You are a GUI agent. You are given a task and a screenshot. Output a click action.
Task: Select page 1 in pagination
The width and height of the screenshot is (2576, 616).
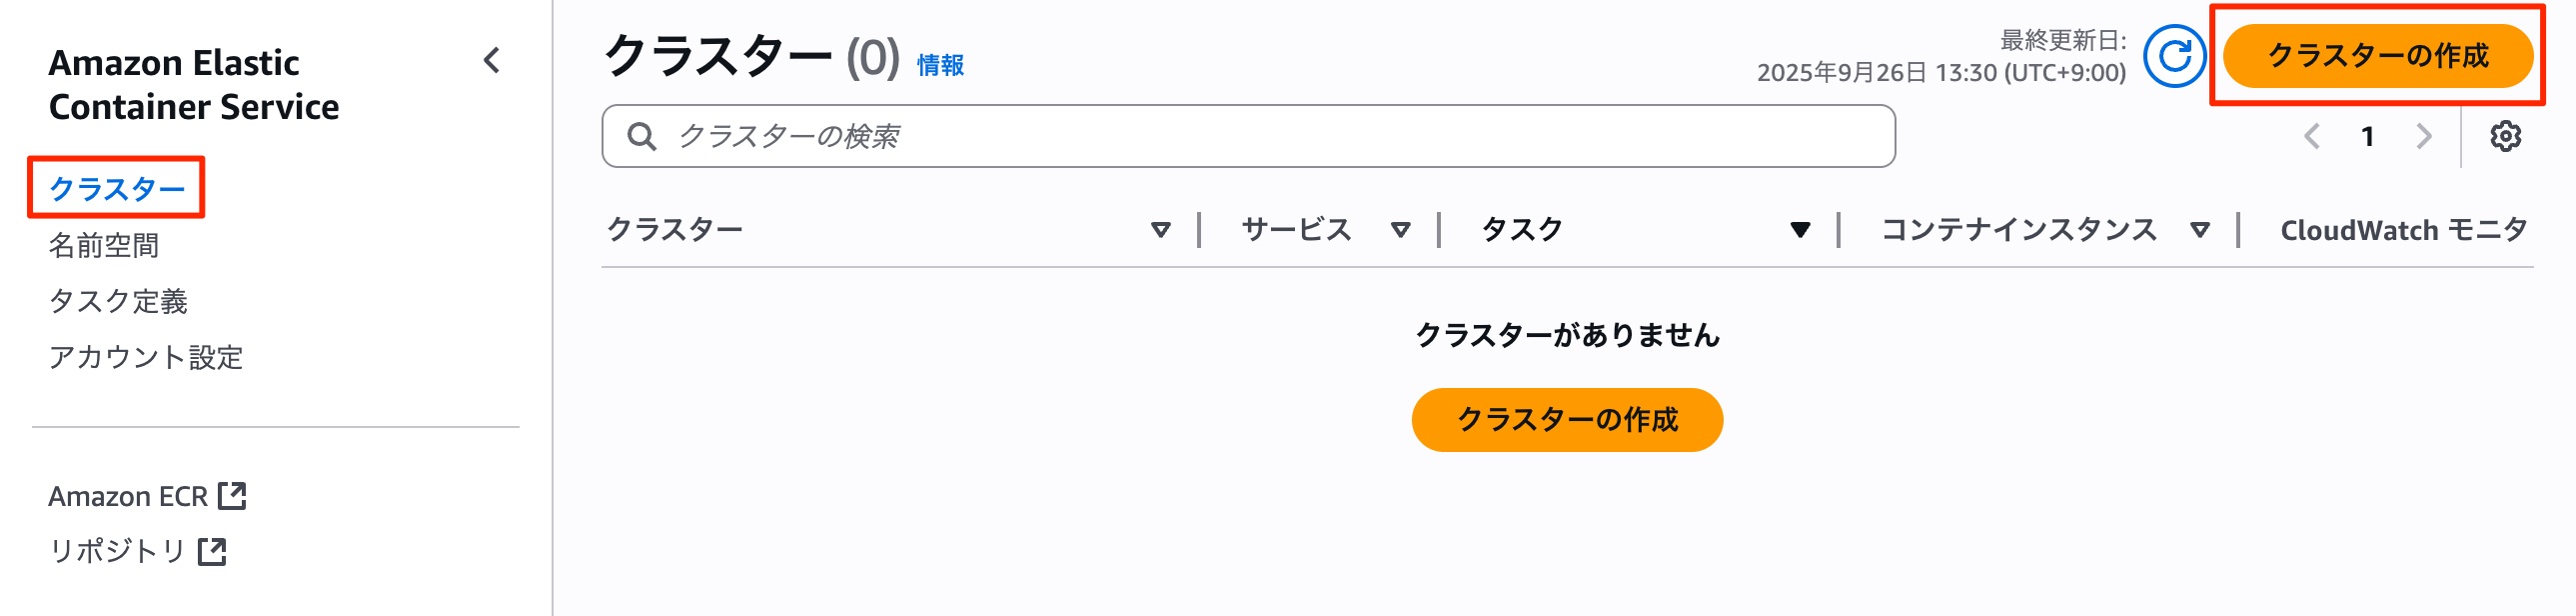[x=2369, y=138]
